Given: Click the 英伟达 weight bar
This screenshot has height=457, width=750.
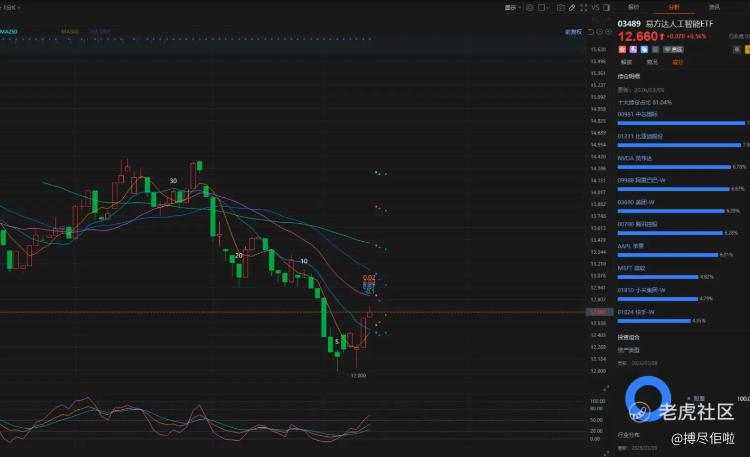Looking at the screenshot, I should click(674, 167).
